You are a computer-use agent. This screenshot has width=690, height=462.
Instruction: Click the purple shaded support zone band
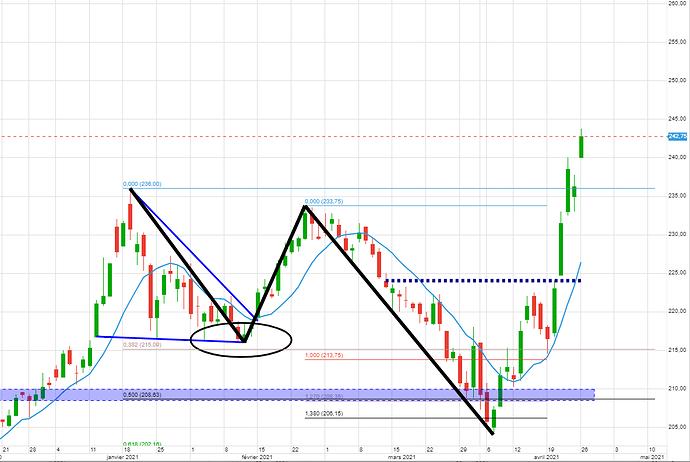(x=300, y=395)
